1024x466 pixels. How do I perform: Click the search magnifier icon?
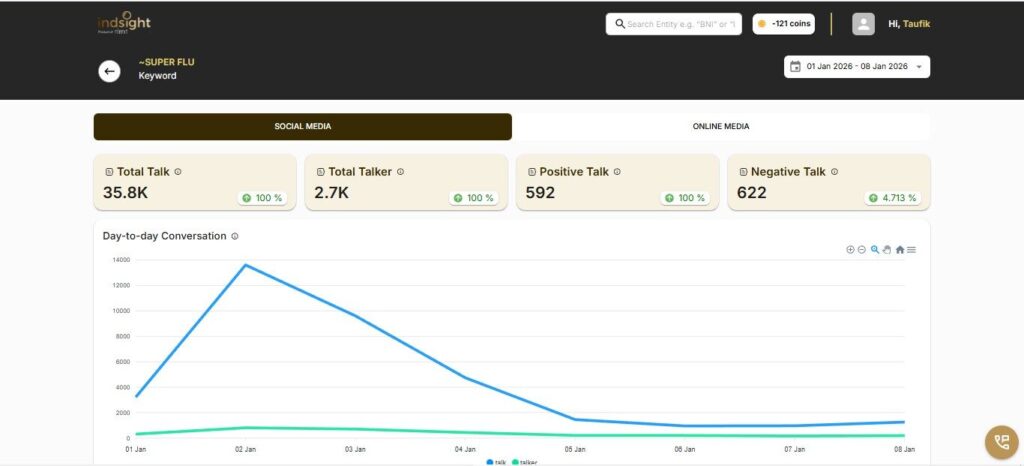620,23
